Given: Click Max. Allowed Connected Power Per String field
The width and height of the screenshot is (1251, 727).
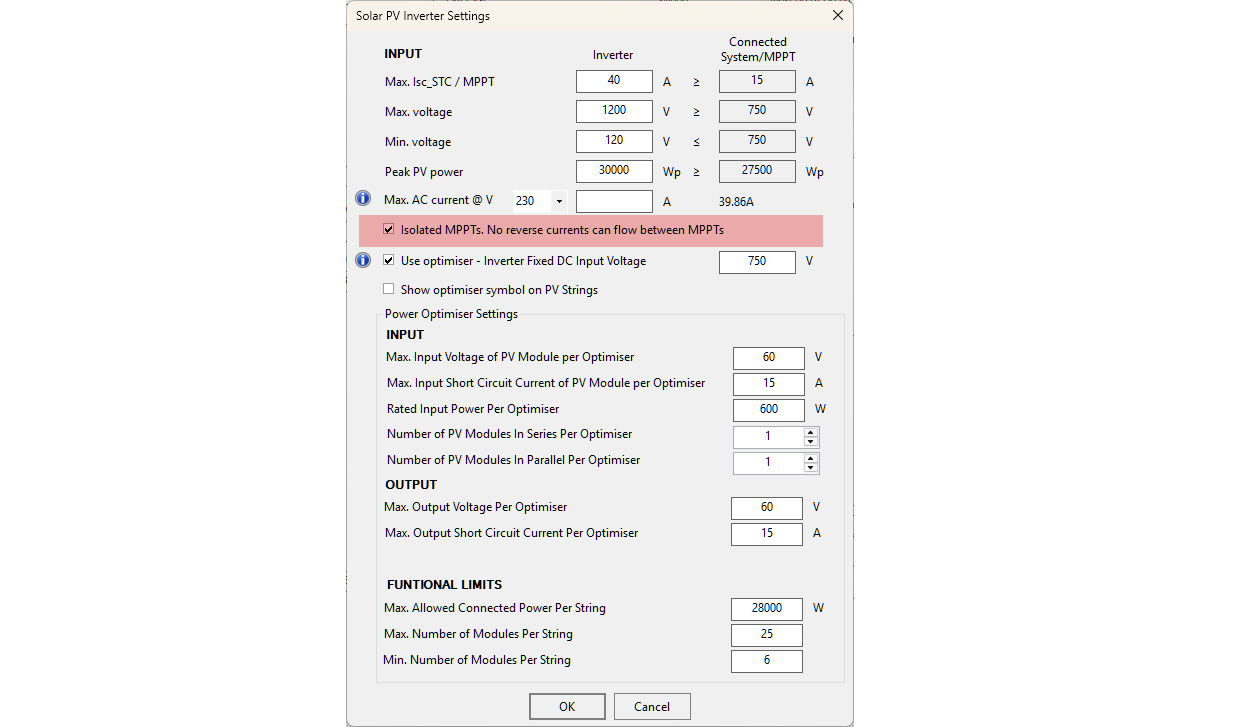Looking at the screenshot, I should click(766, 608).
